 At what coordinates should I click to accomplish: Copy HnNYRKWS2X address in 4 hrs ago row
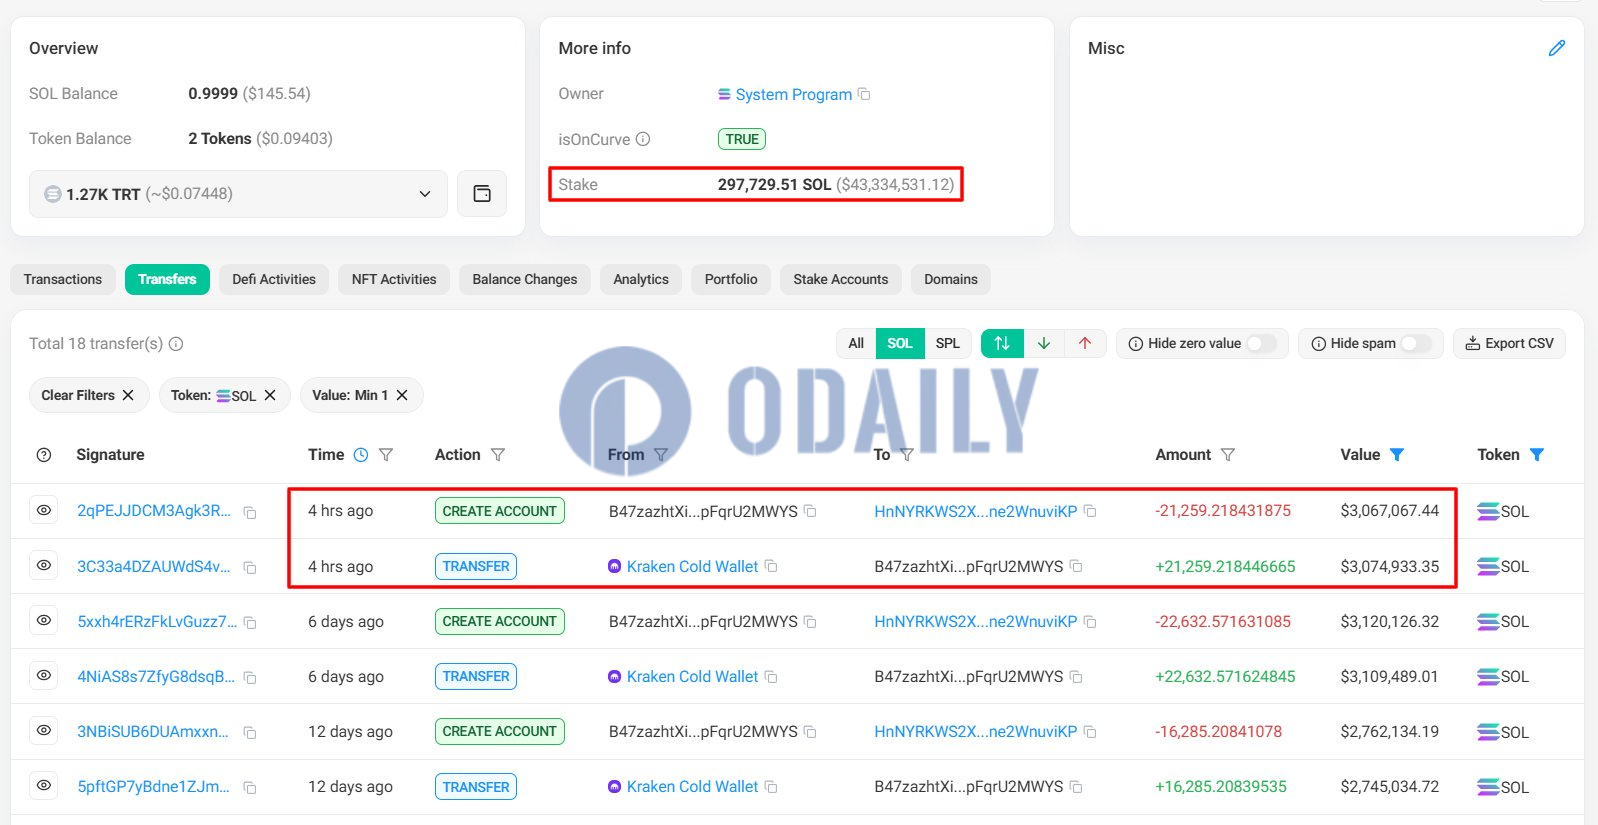tap(1090, 511)
